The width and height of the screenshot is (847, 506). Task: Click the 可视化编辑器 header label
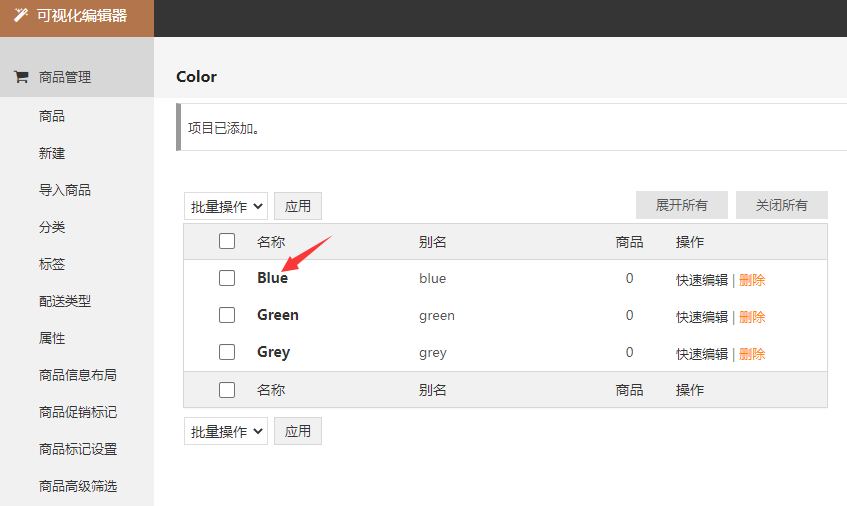[82, 16]
